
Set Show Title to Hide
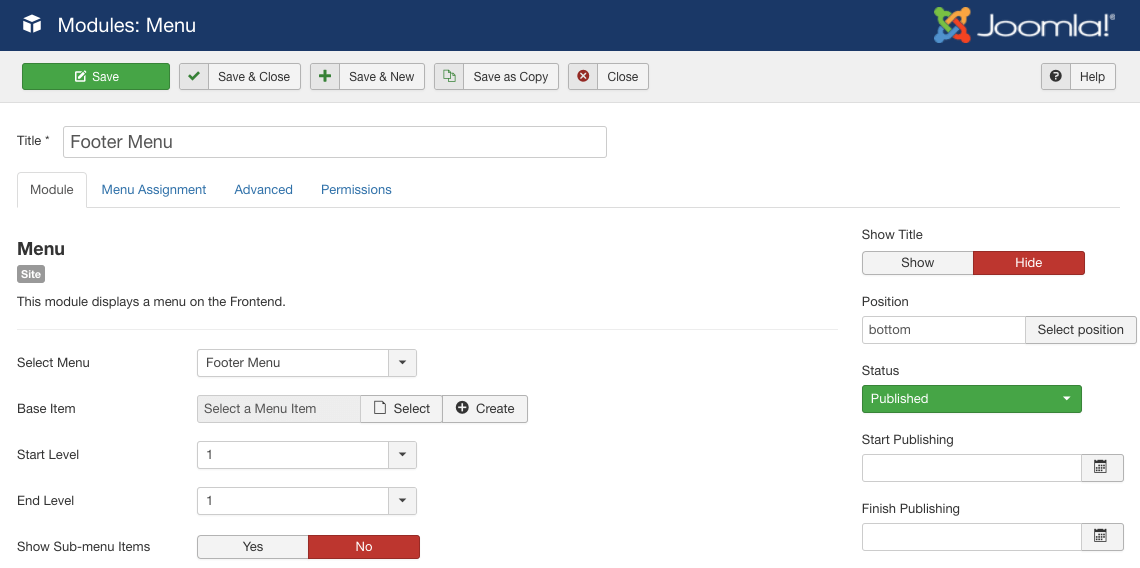click(x=1028, y=263)
